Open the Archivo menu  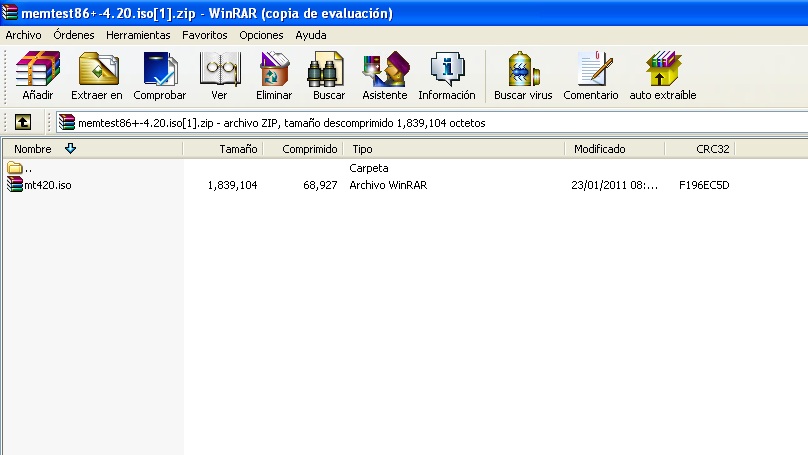23,35
